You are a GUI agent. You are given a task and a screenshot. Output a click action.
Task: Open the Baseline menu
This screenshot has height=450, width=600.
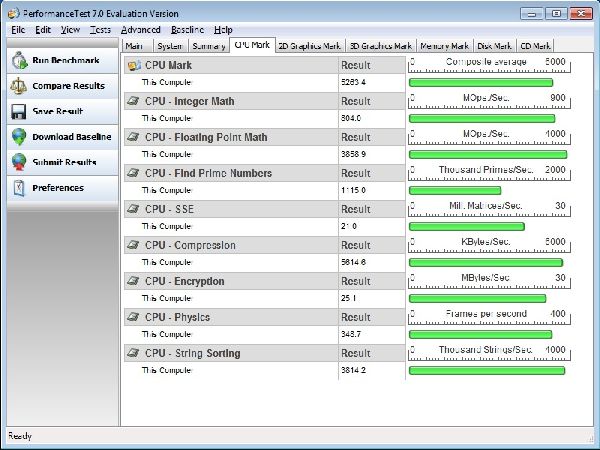(x=187, y=30)
